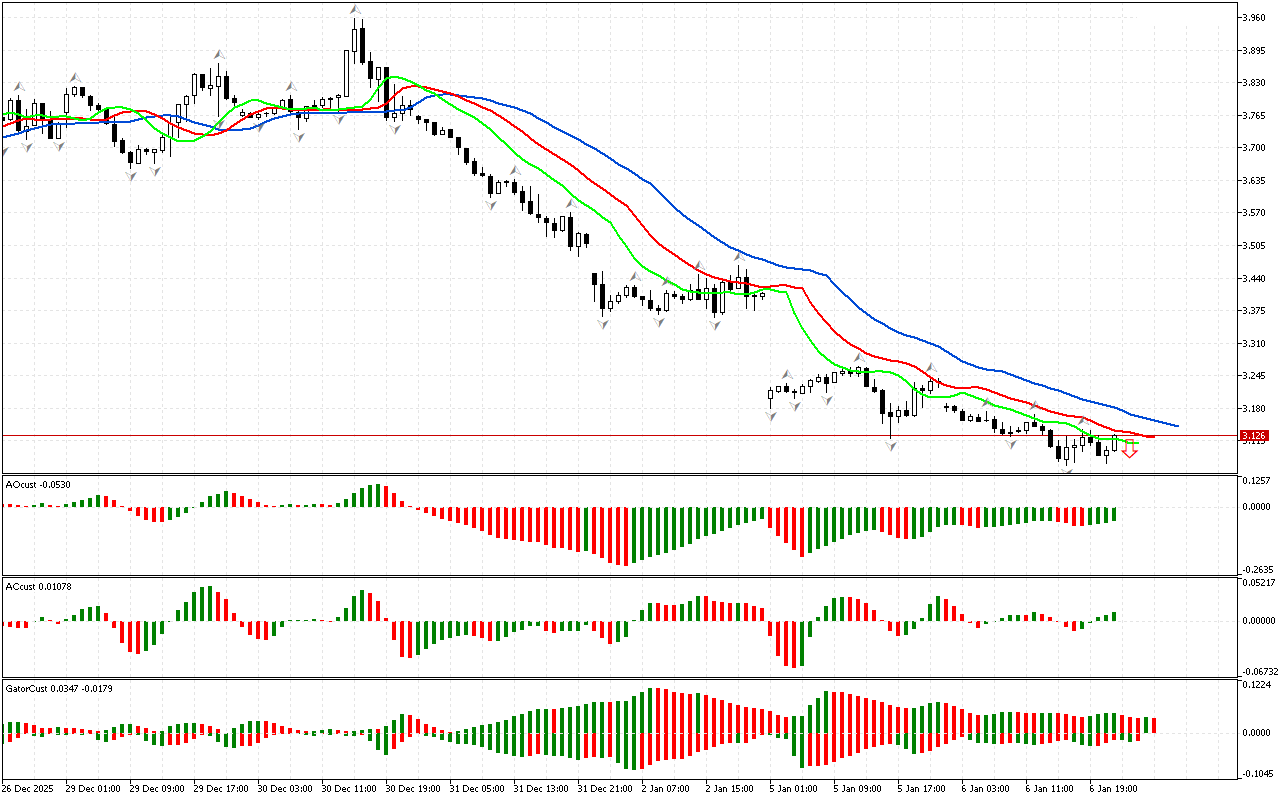This screenshot has width=1280, height=800.
Task: Click the tallest candle at the chart peak
Action: 355,40
